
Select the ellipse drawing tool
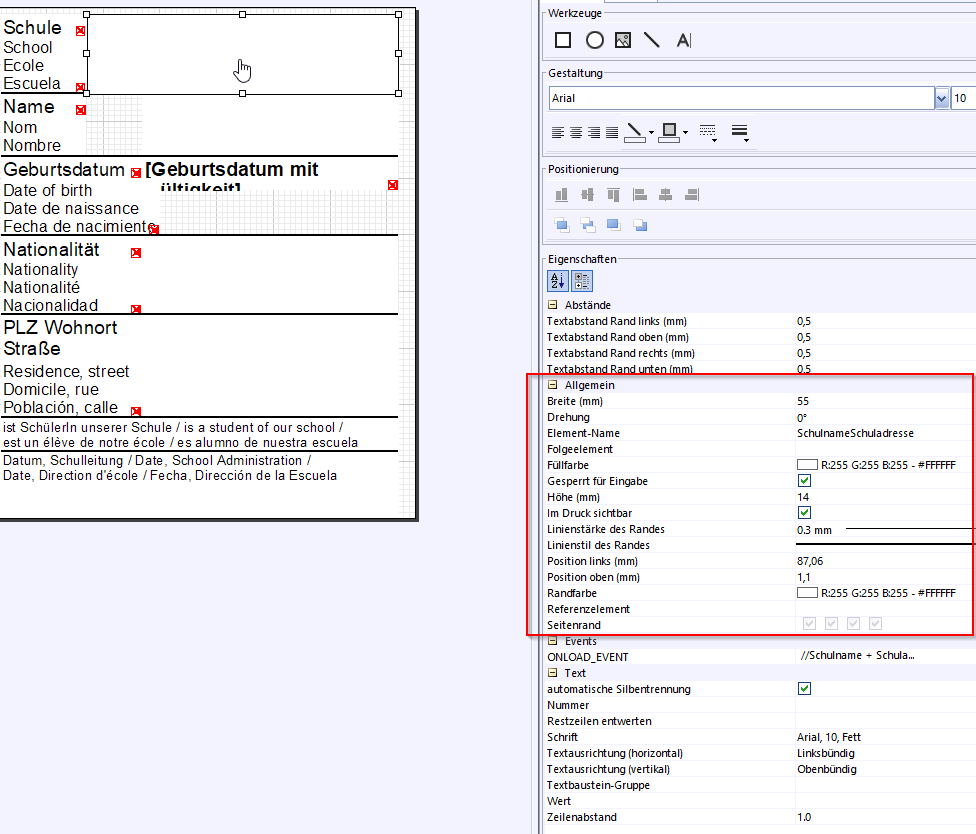pos(594,40)
